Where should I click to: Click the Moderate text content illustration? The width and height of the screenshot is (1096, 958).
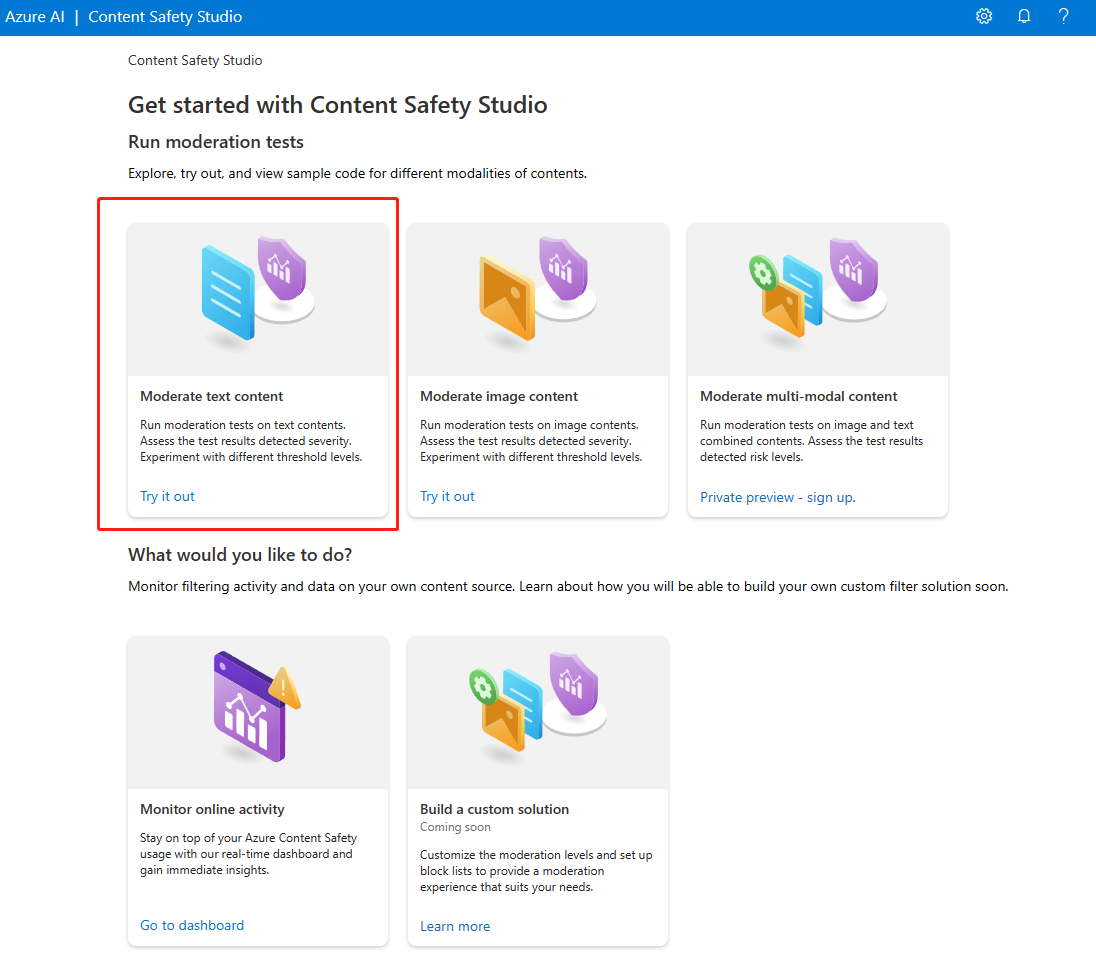click(x=258, y=297)
